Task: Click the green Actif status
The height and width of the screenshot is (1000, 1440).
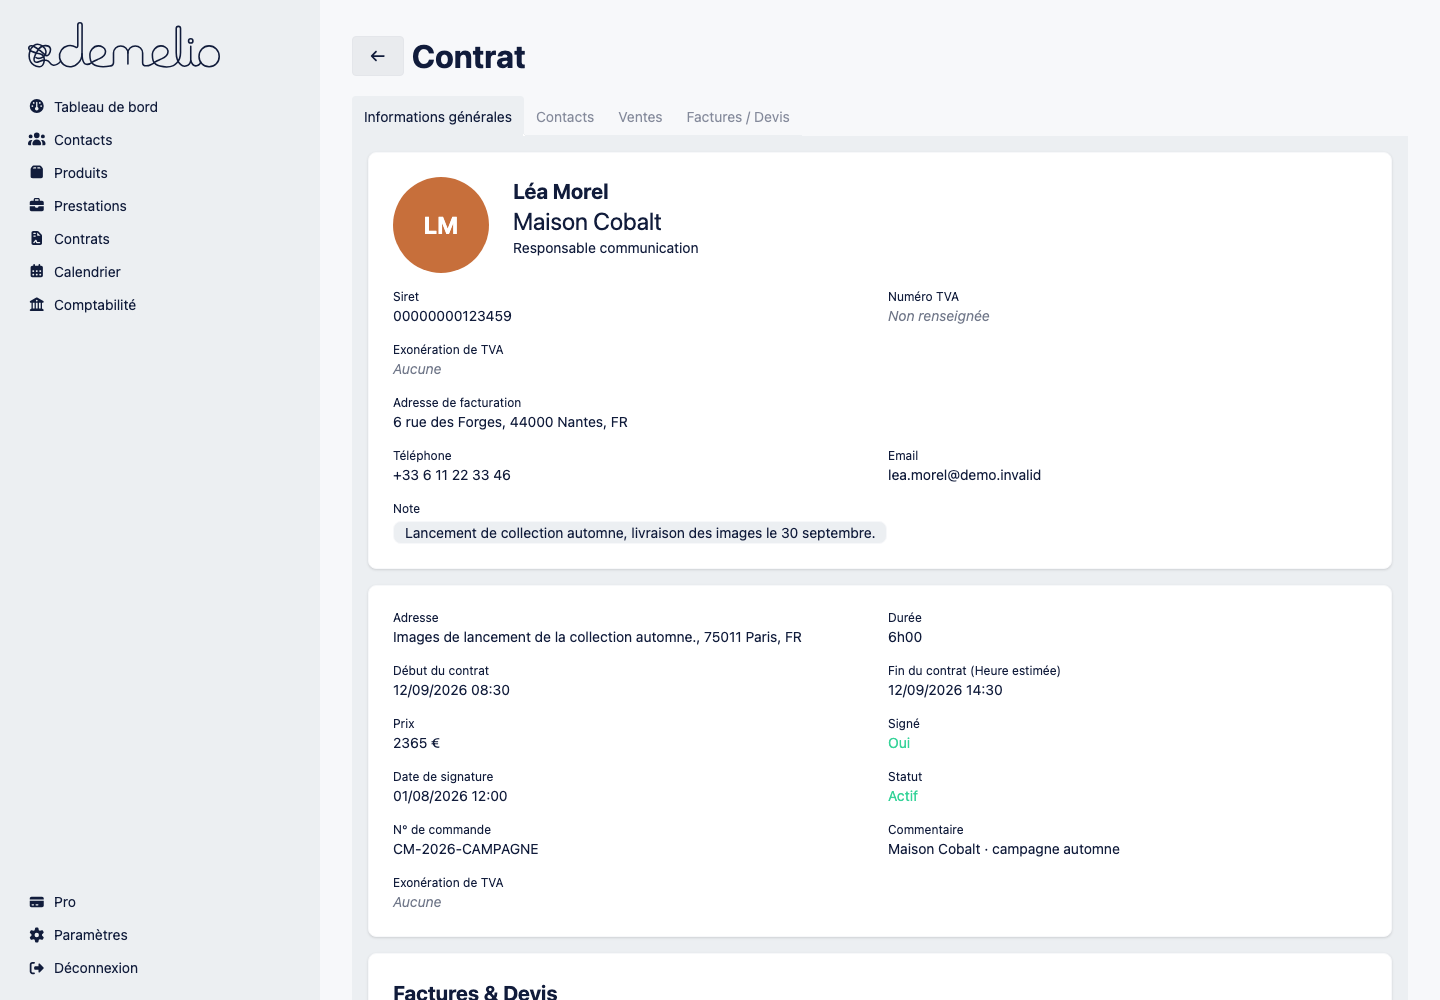Action: coord(903,796)
